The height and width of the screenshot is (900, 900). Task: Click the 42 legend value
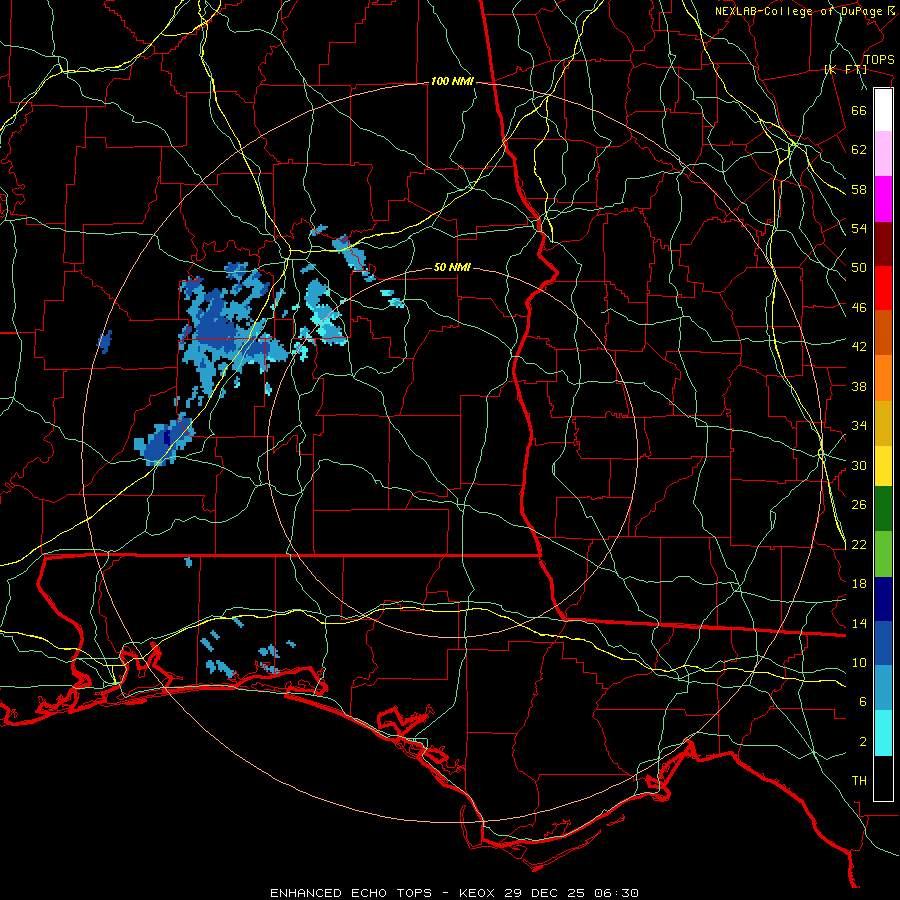coord(859,347)
